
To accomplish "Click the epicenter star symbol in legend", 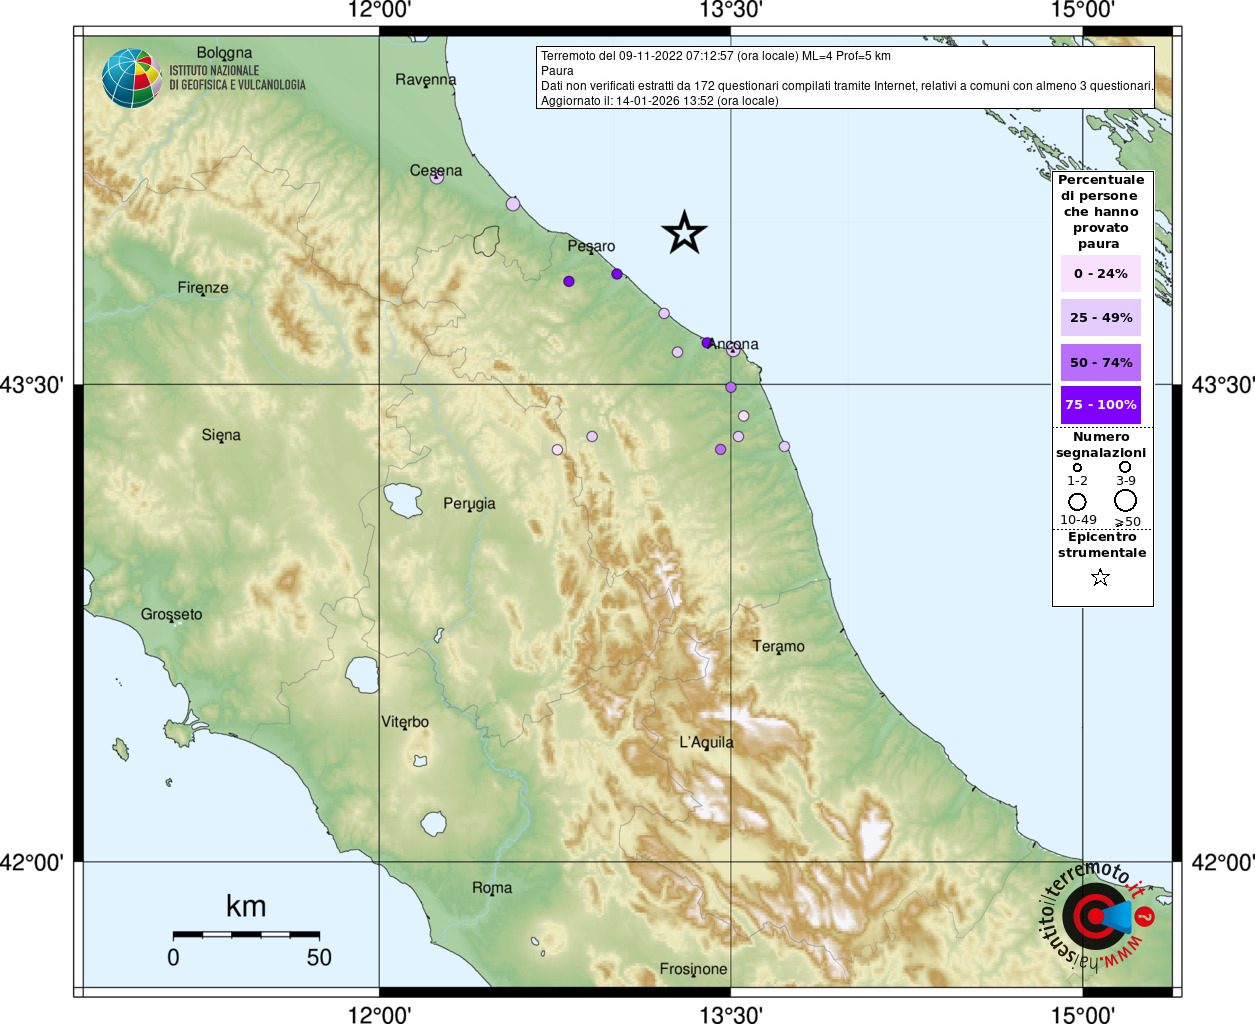I will 1100,577.
